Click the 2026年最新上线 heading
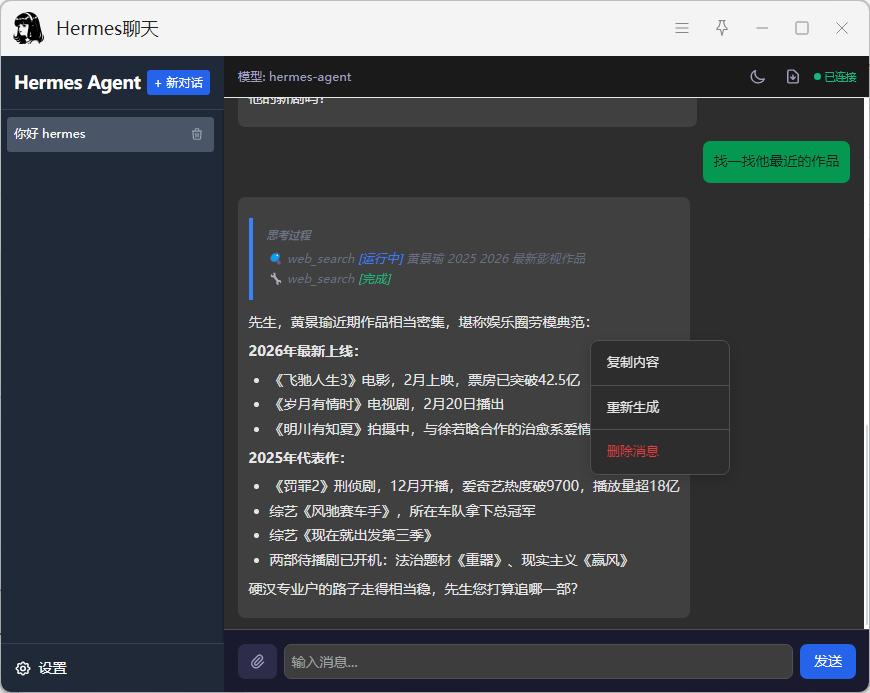 304,351
